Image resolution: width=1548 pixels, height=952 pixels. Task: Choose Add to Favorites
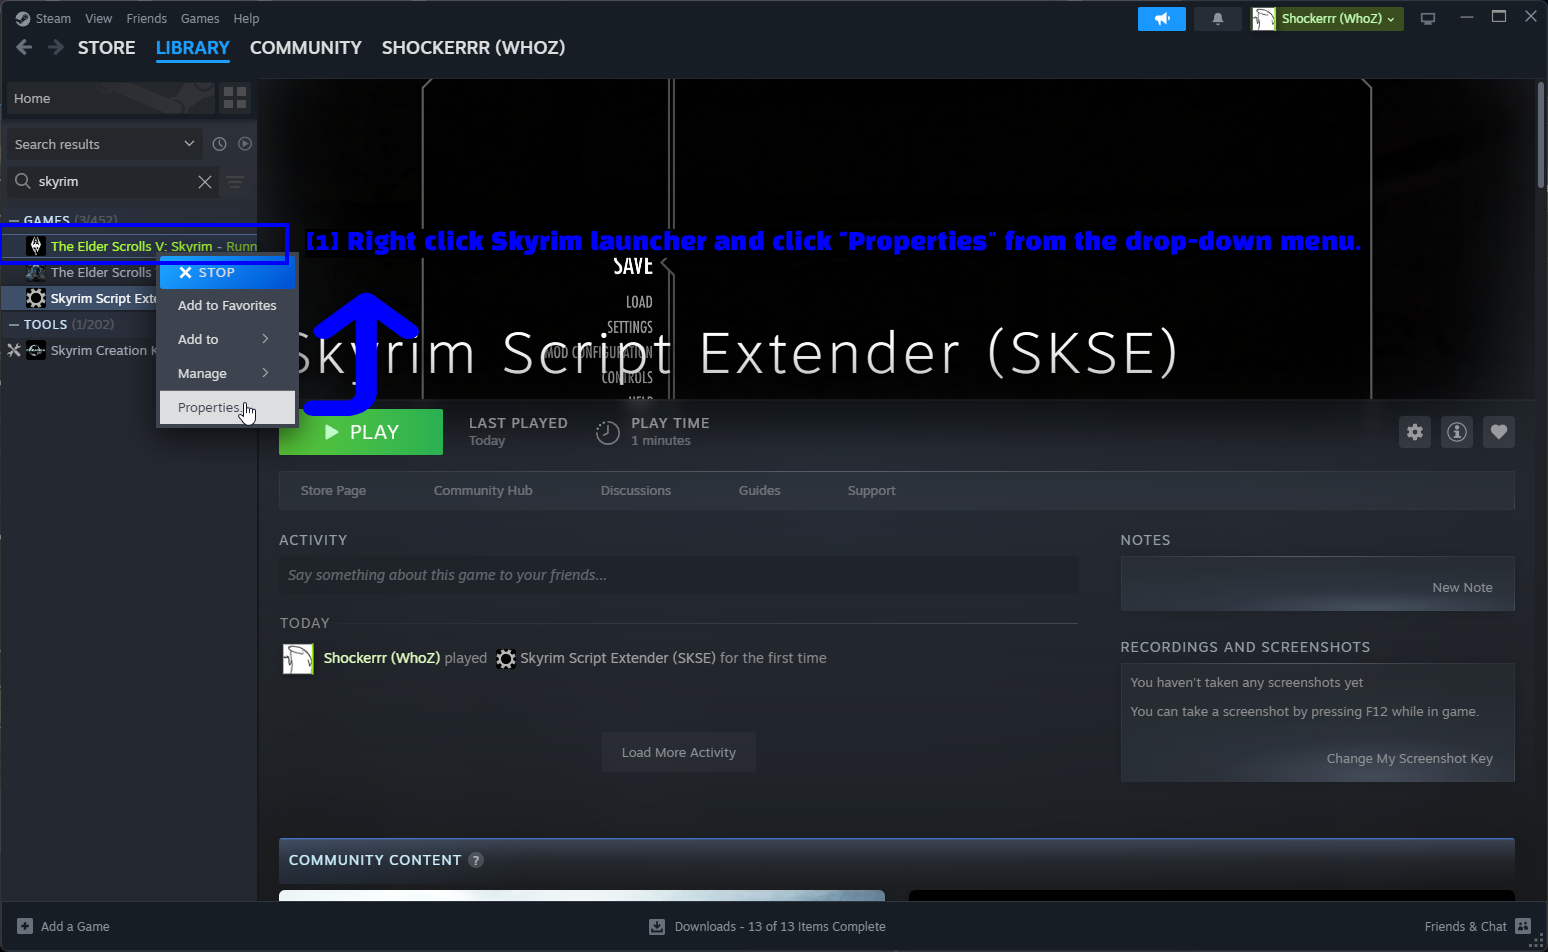(227, 306)
